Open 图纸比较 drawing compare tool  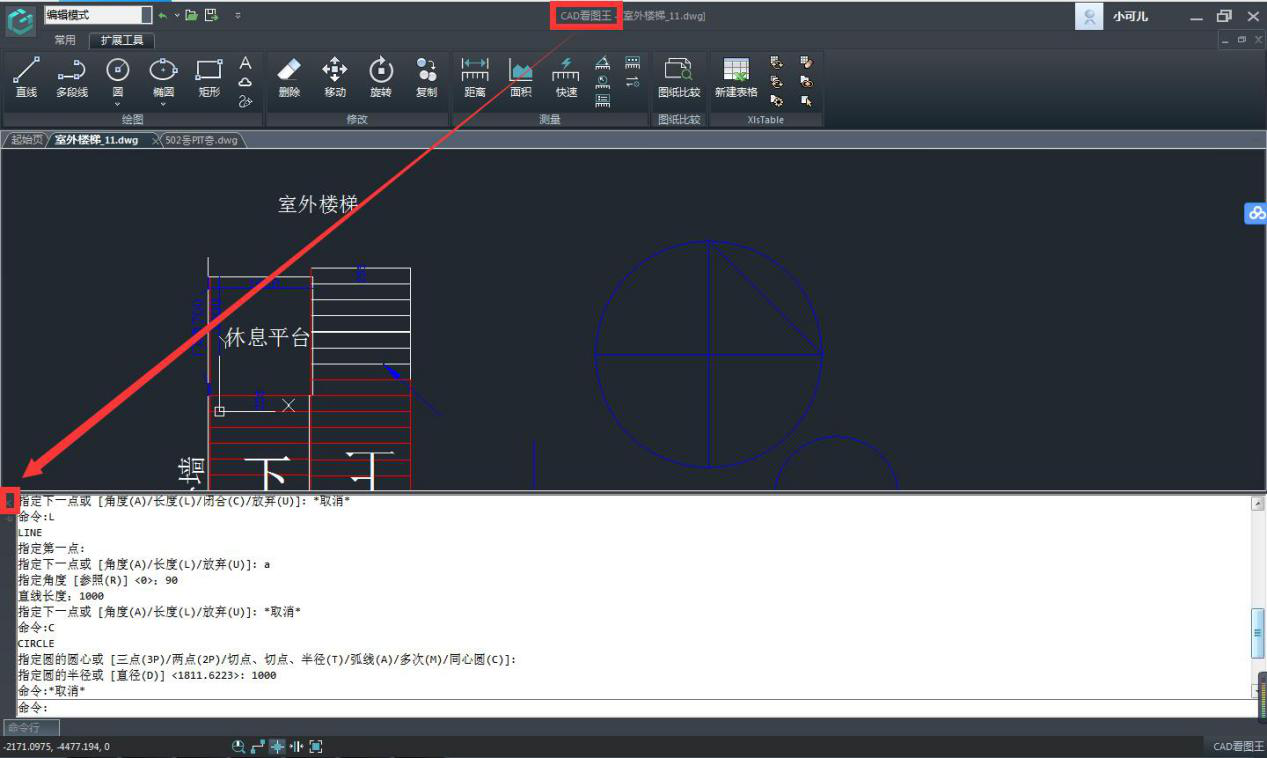pyautogui.click(x=679, y=78)
